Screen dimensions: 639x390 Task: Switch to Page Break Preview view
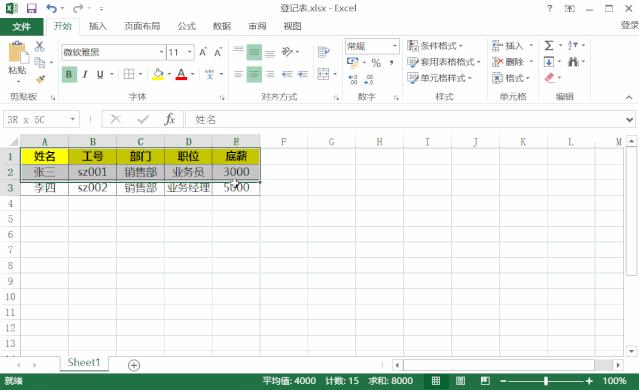point(485,381)
